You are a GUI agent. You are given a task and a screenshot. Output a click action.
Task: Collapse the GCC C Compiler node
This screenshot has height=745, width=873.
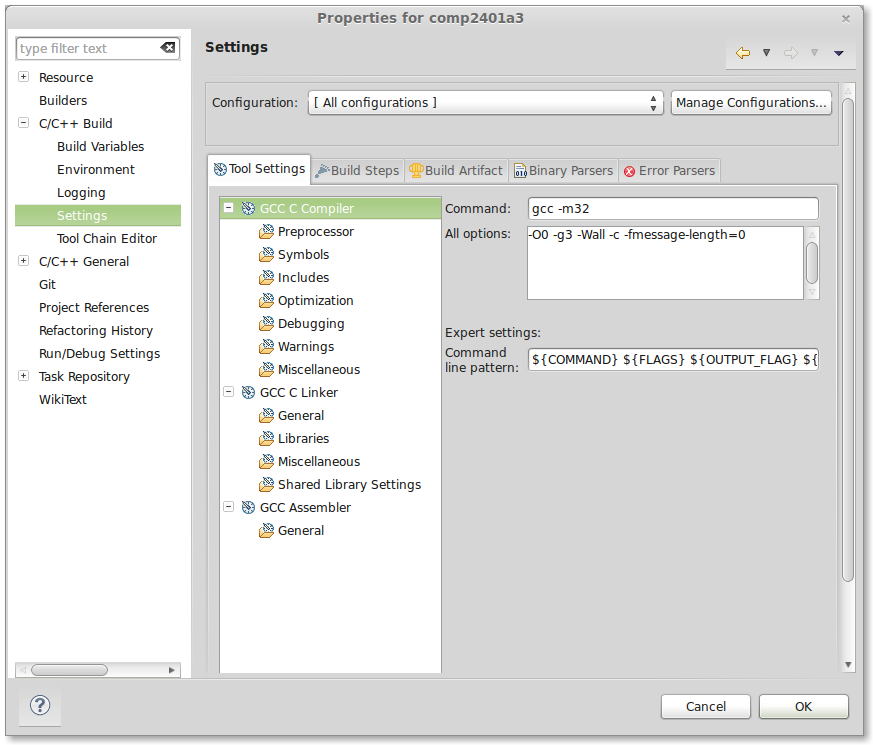[229, 209]
